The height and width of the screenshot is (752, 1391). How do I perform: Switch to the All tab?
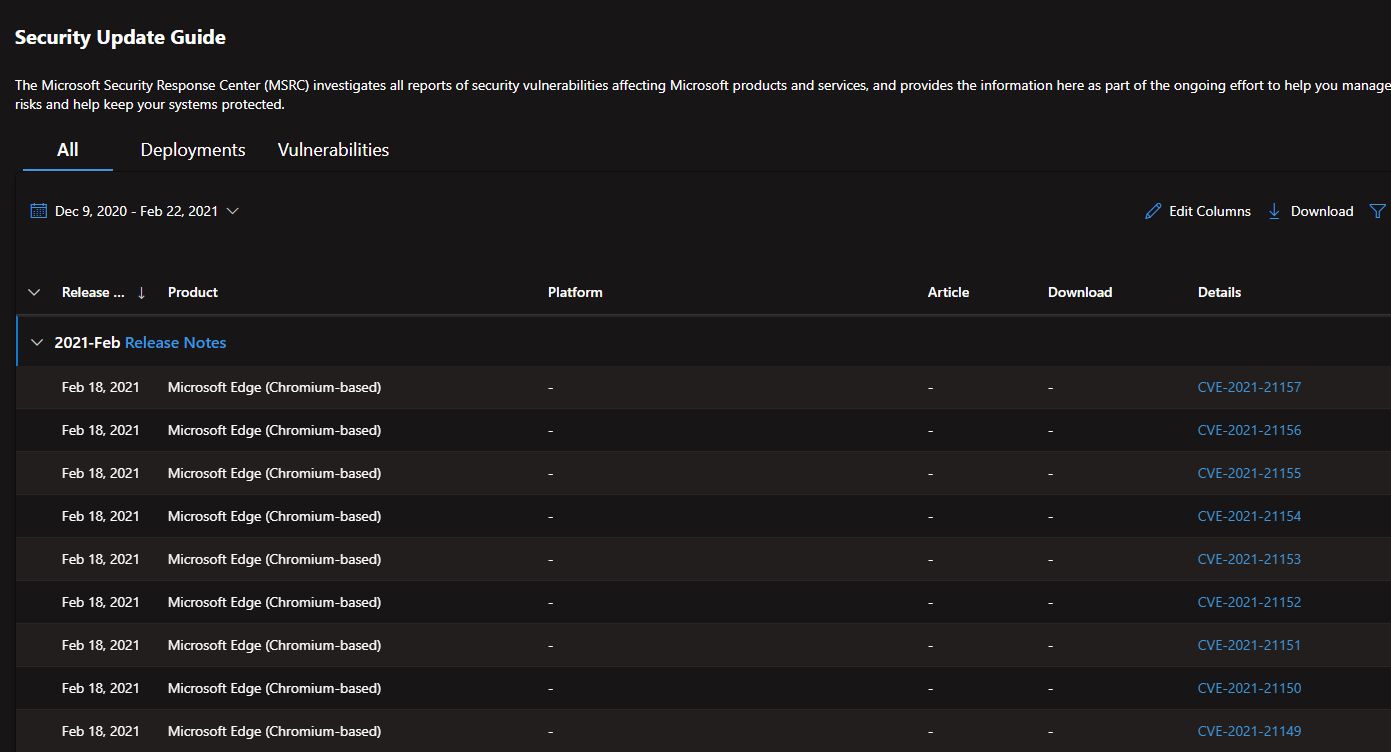(68, 150)
